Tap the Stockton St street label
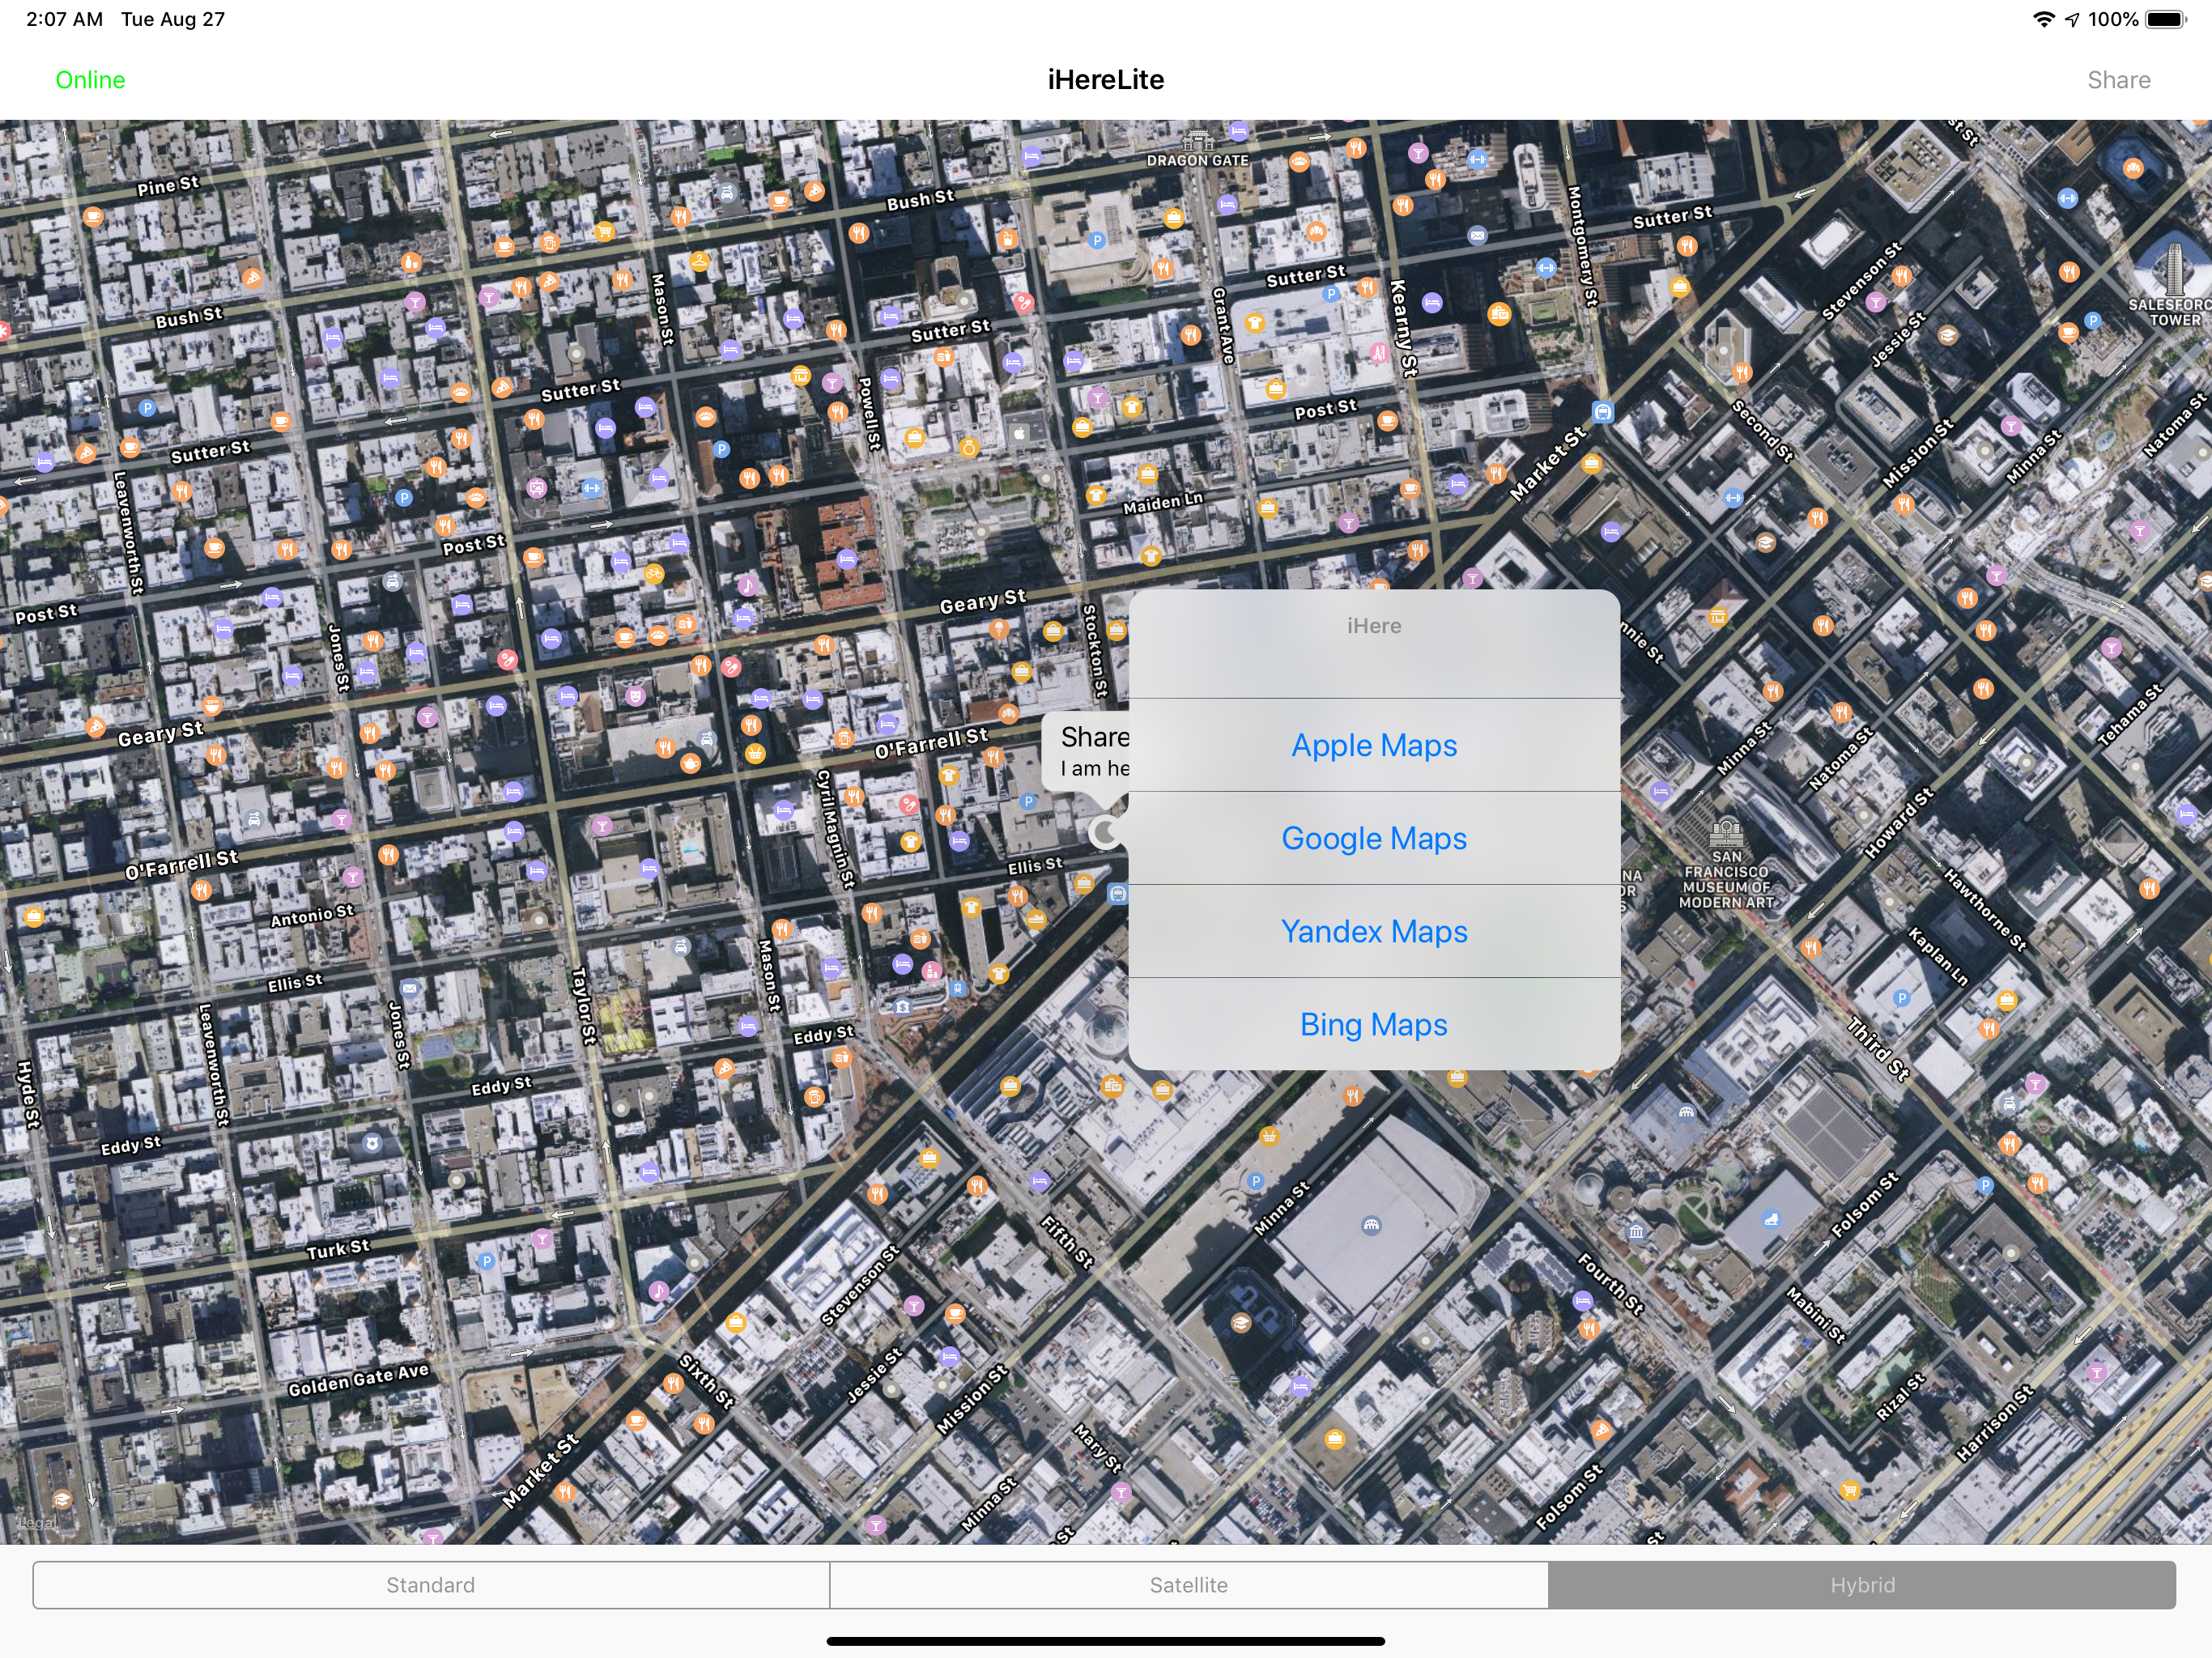 (x=1095, y=650)
